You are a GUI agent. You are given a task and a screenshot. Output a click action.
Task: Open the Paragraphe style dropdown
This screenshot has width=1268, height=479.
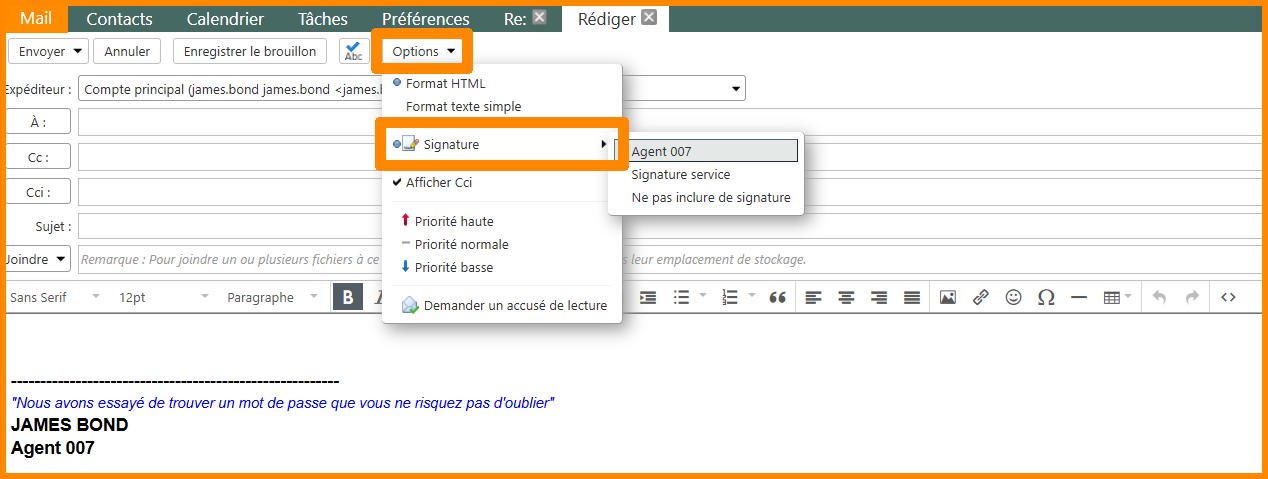(x=271, y=297)
